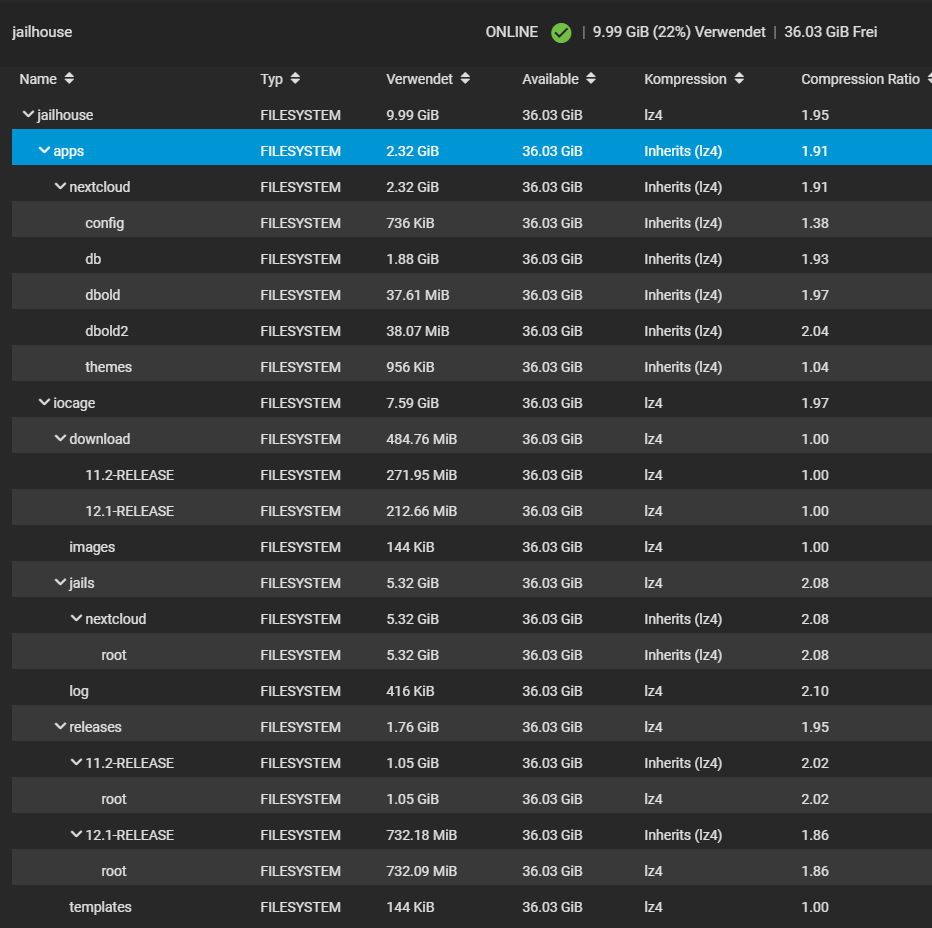The width and height of the screenshot is (932, 928).
Task: Click the 2.04 compression ratio value
Action: click(x=815, y=331)
